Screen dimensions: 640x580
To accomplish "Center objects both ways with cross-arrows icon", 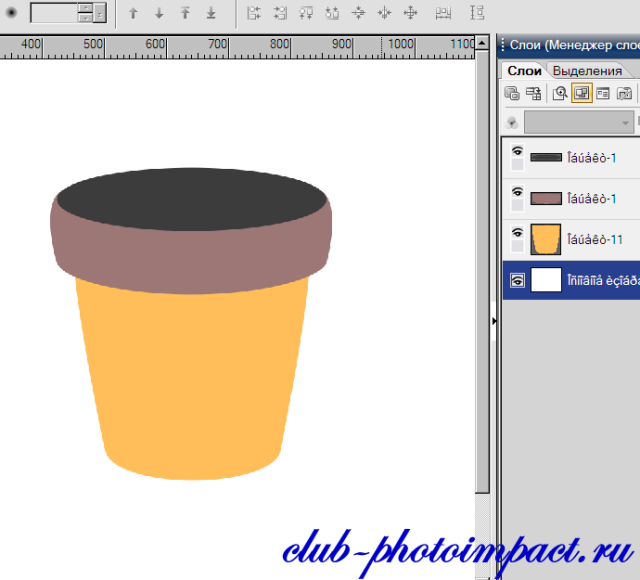I will [x=410, y=13].
